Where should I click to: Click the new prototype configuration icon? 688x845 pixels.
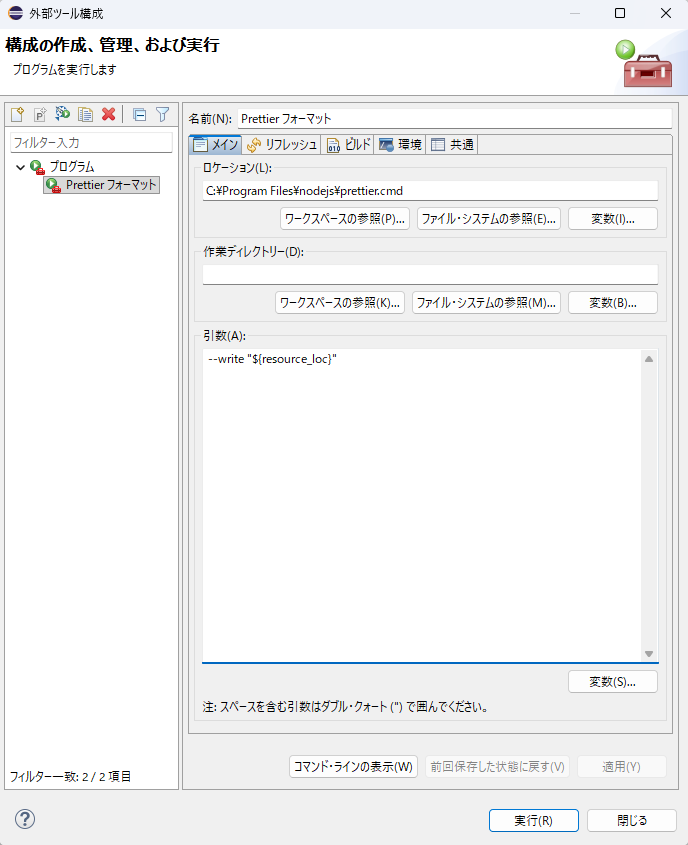click(x=40, y=114)
